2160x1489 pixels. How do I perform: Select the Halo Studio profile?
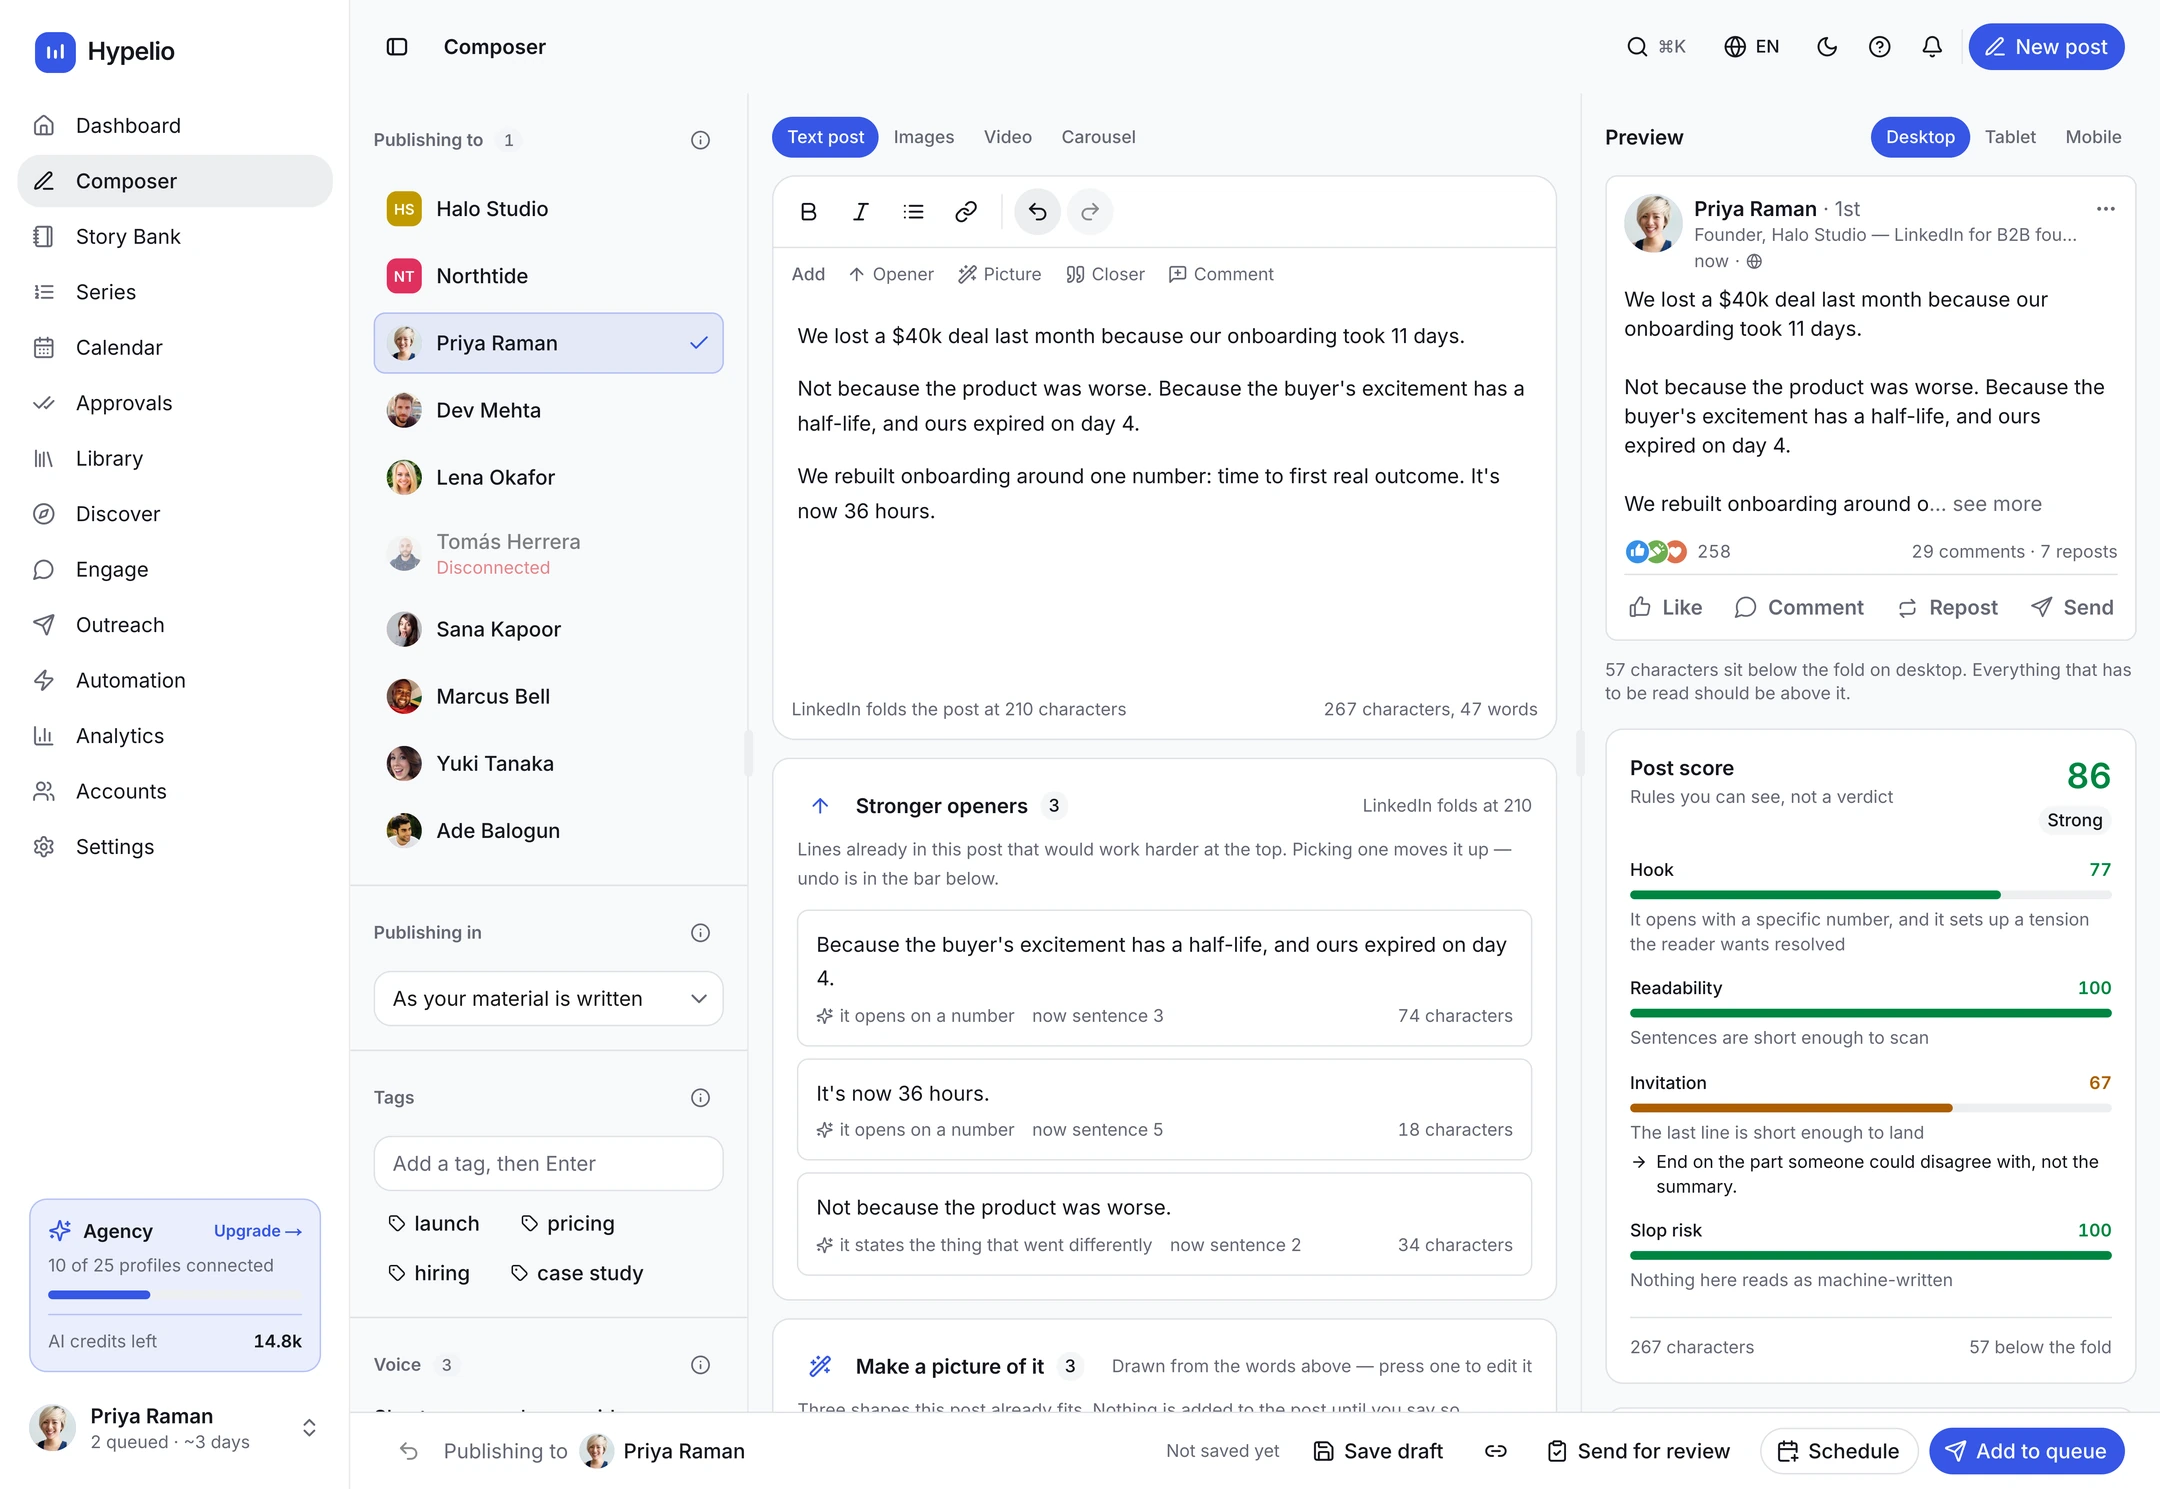pyautogui.click(x=548, y=209)
